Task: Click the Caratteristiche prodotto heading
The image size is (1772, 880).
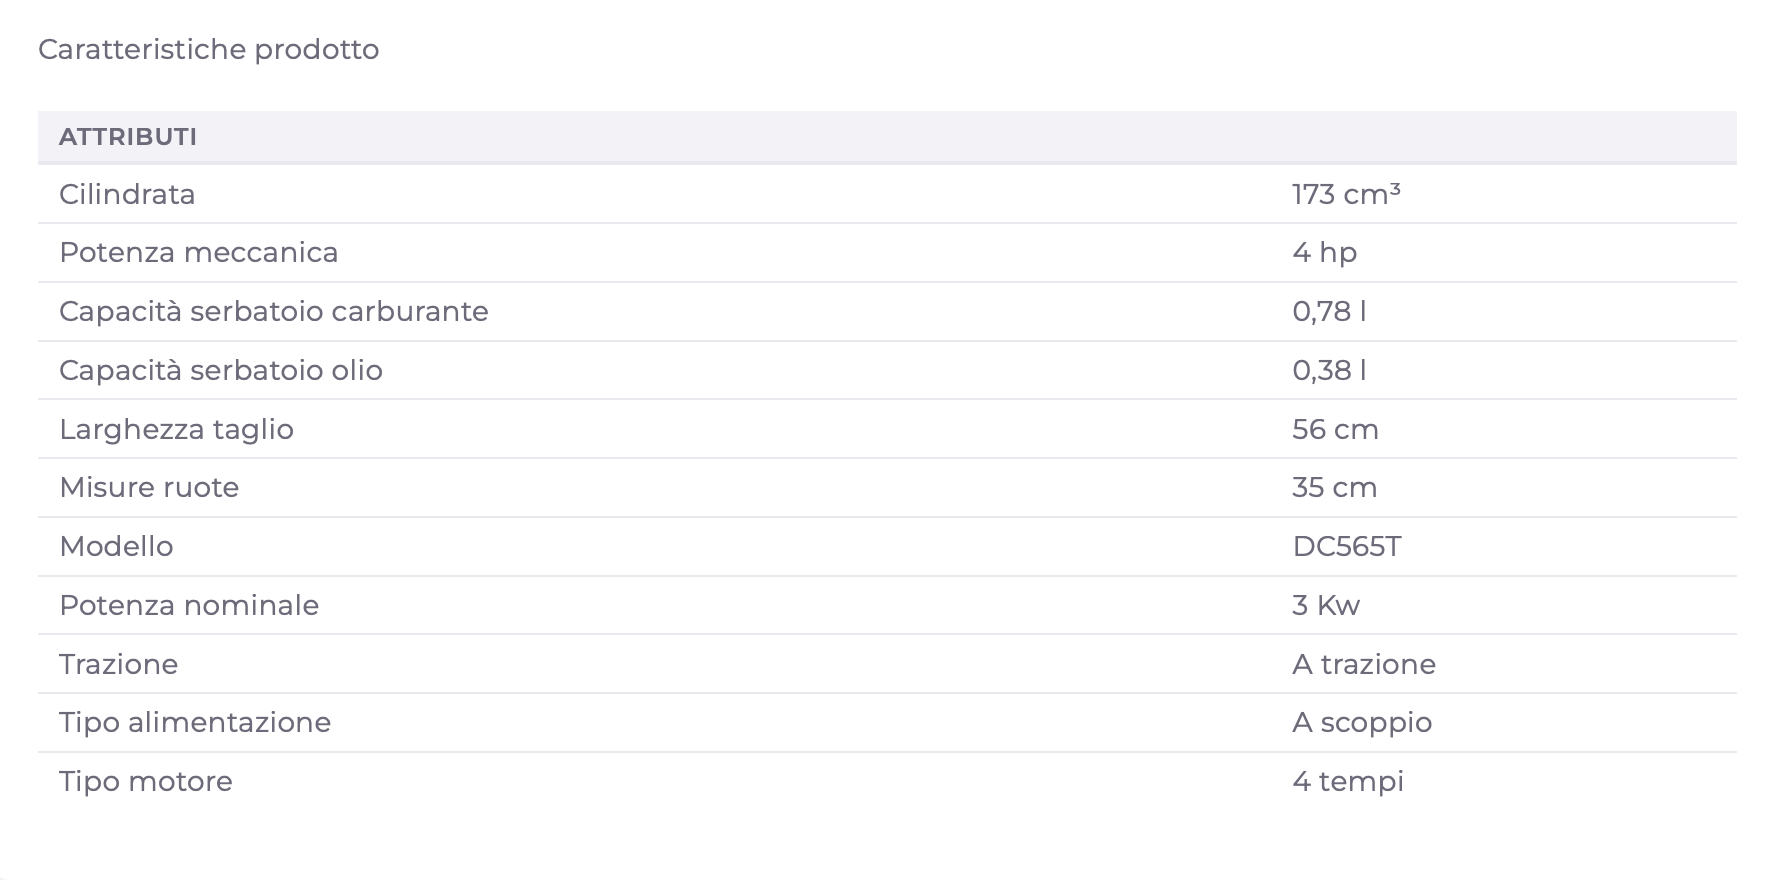Action: pos(209,50)
